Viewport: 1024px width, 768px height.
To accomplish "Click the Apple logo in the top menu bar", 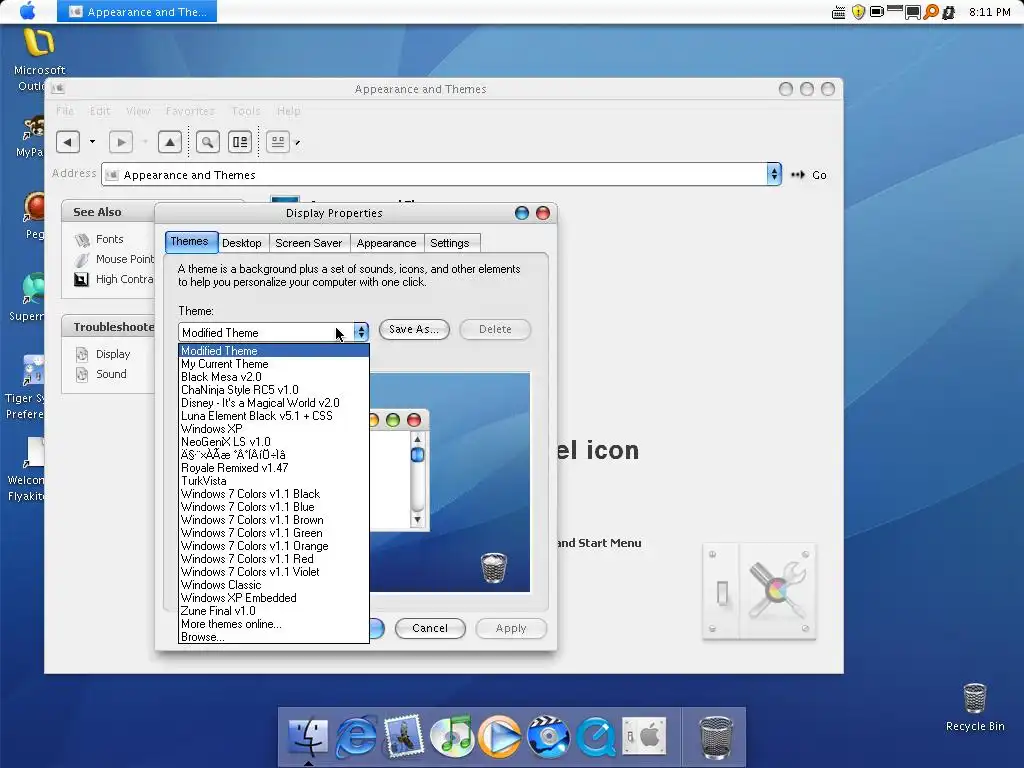I will (x=27, y=11).
